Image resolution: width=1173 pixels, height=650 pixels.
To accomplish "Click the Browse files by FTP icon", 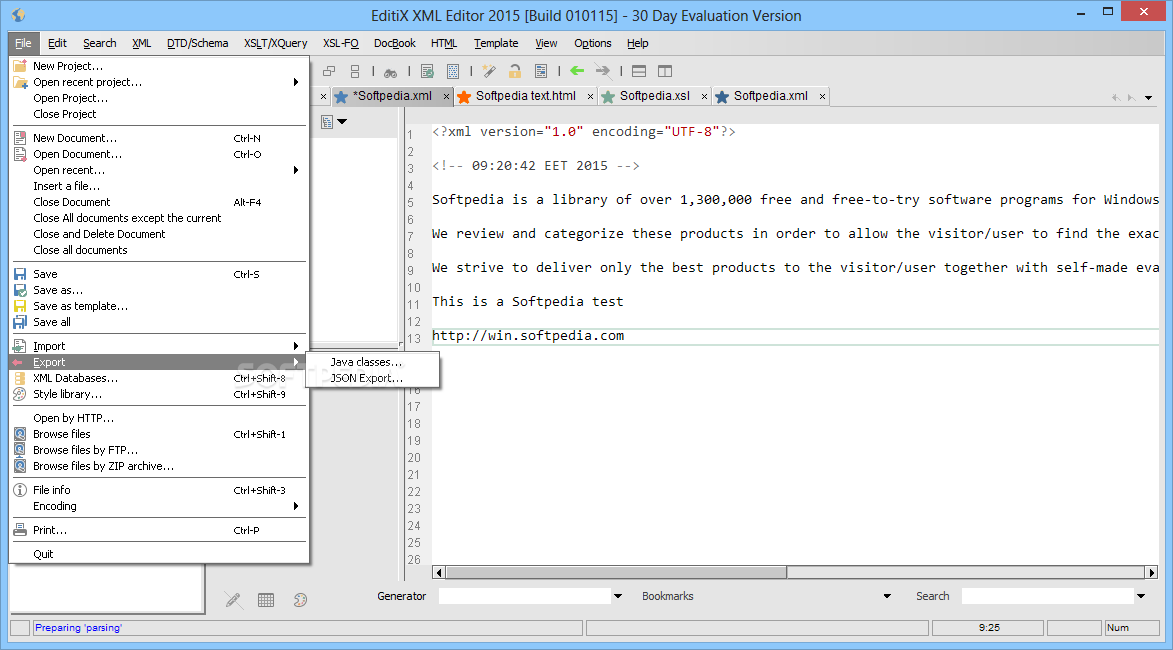I will point(20,450).
